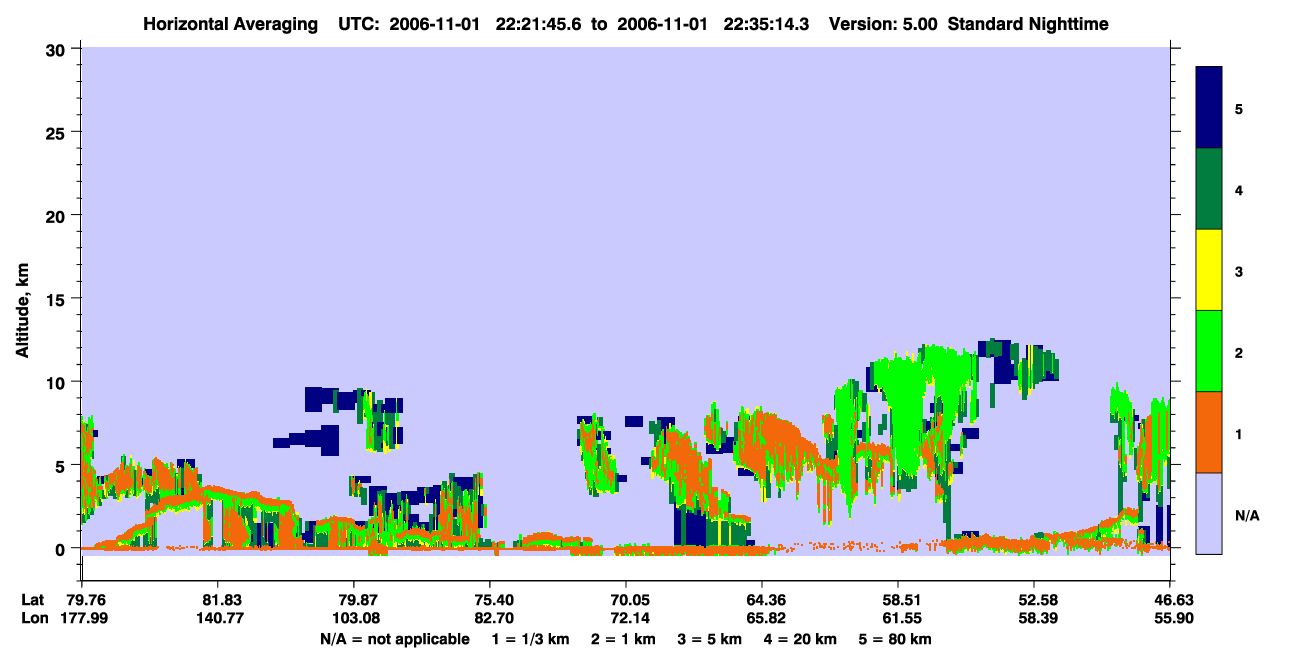Viewport: 1300px width, 667px height.
Task: Click legend note '5 = 80 km'
Action: coord(896,639)
